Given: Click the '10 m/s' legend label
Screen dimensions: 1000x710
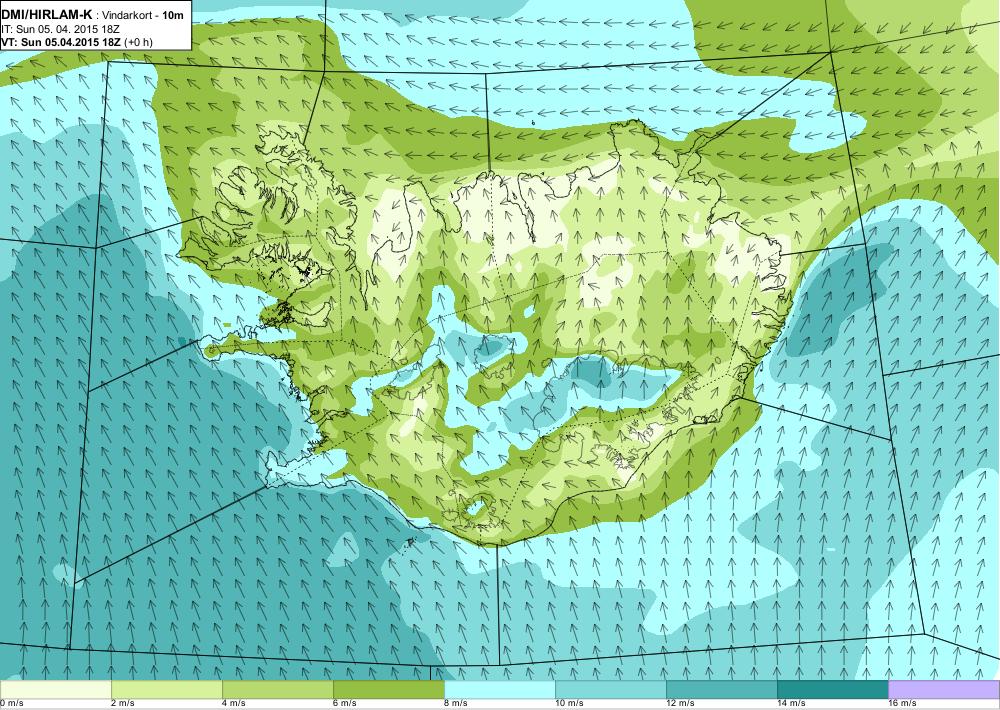Looking at the screenshot, I should tap(570, 703).
